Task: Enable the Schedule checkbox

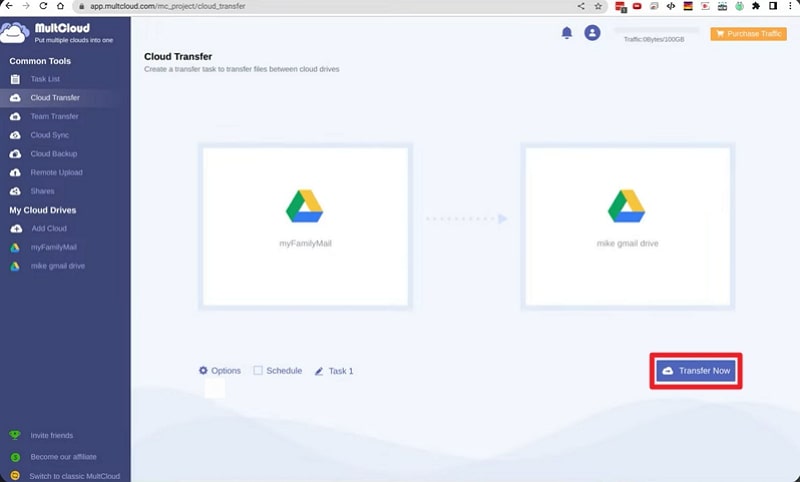Action: (x=258, y=370)
